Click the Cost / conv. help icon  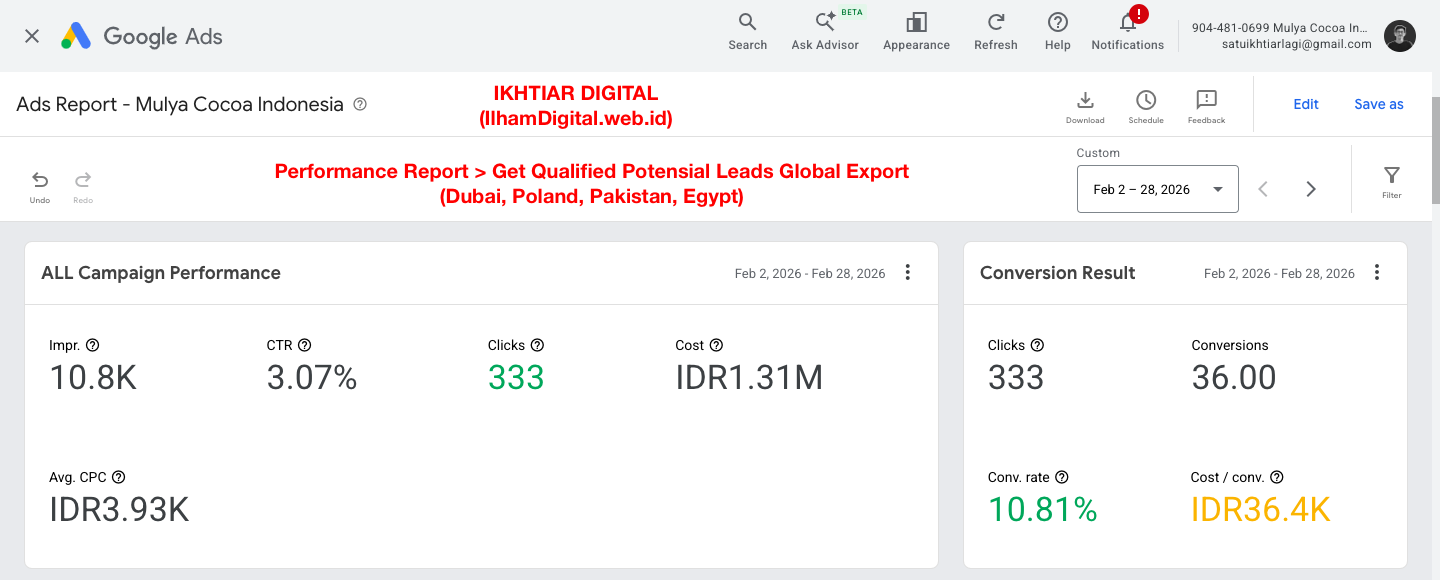[x=1277, y=477]
